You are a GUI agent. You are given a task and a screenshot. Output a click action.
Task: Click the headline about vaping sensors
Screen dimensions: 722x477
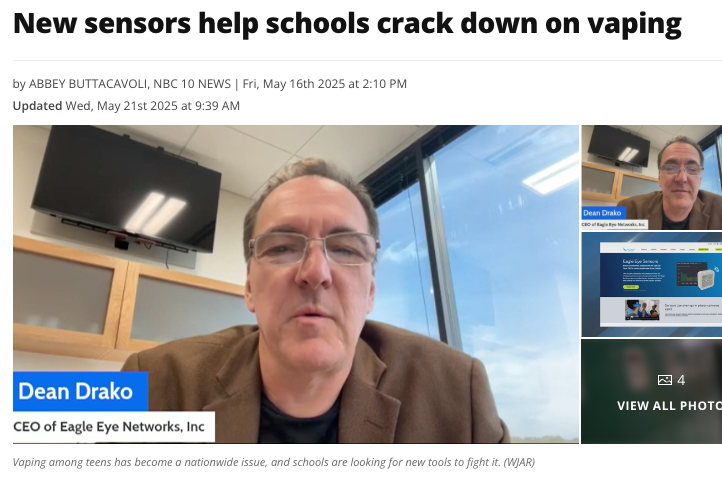pos(347,23)
